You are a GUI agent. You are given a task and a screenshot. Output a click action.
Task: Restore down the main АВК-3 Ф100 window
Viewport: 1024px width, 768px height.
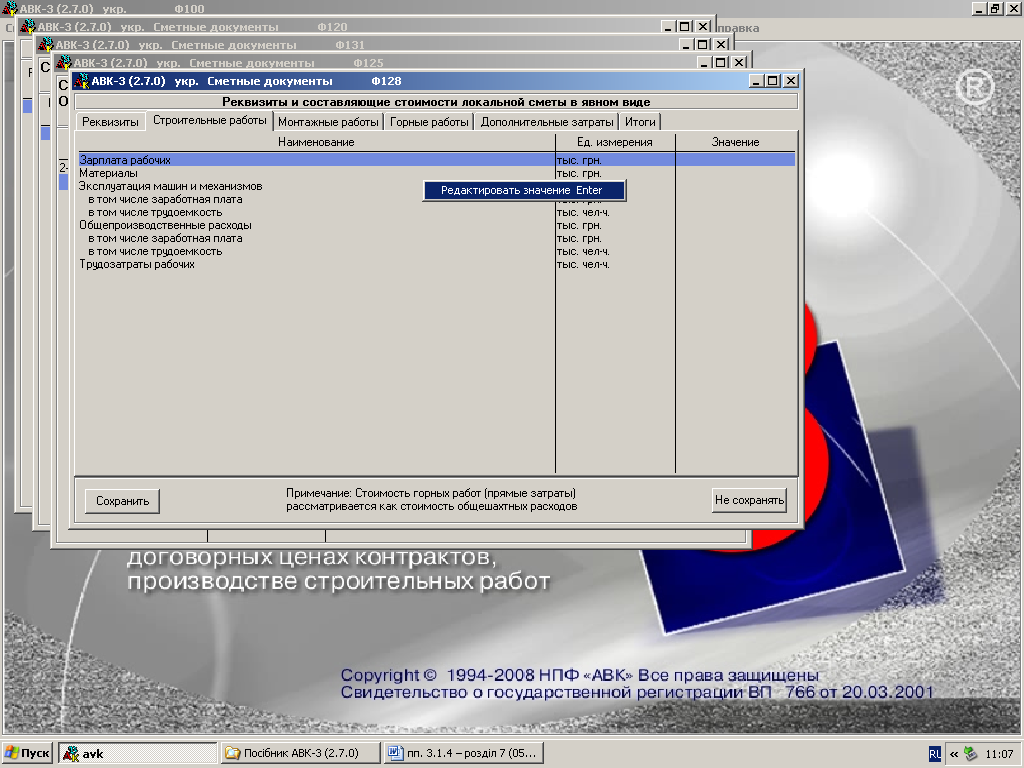coord(995,9)
